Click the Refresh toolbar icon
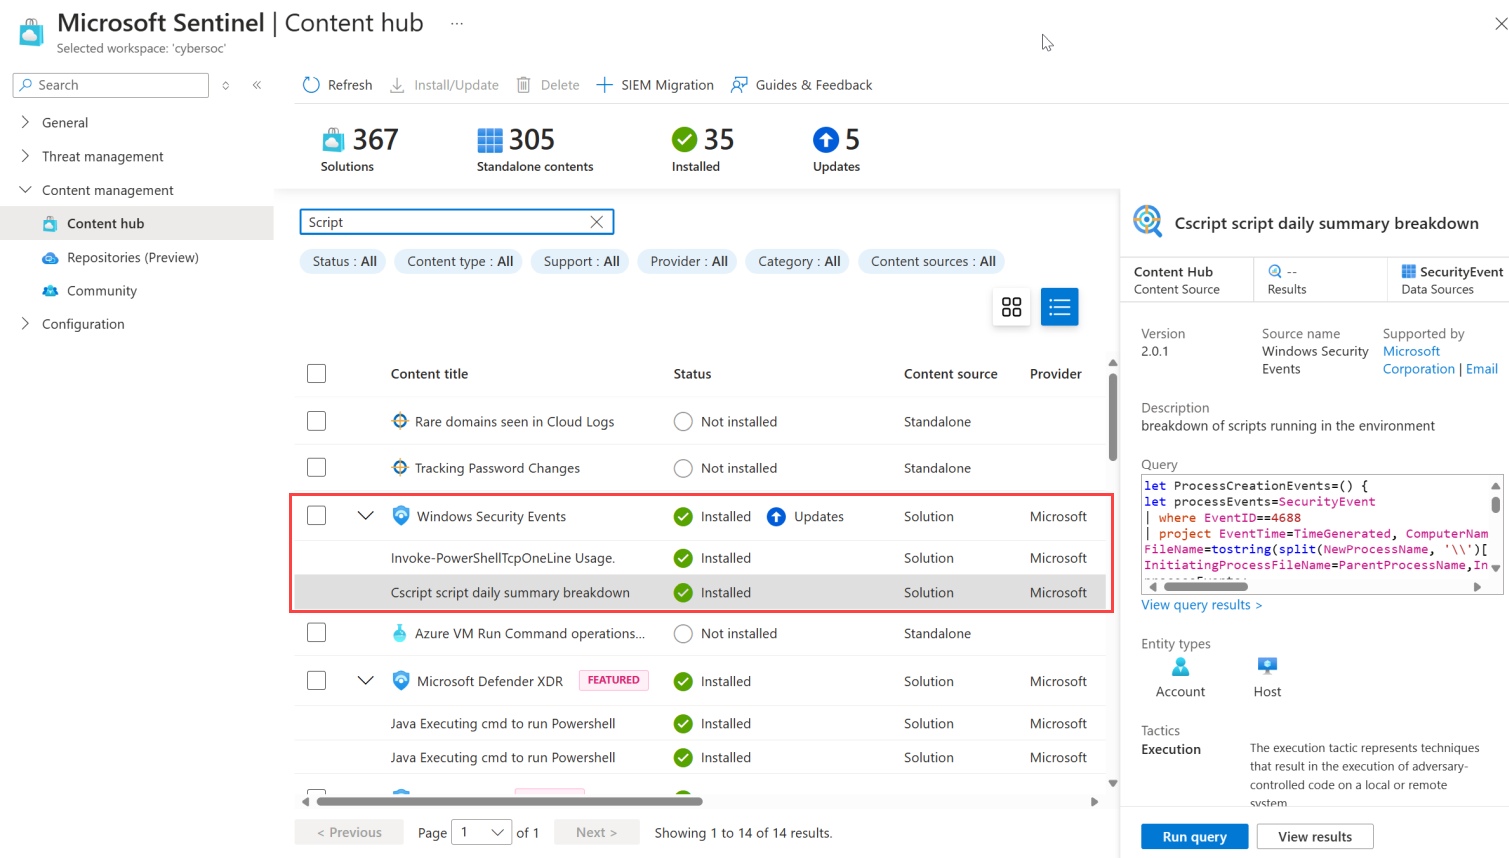Screen dimensions: 1509x858 310,85
